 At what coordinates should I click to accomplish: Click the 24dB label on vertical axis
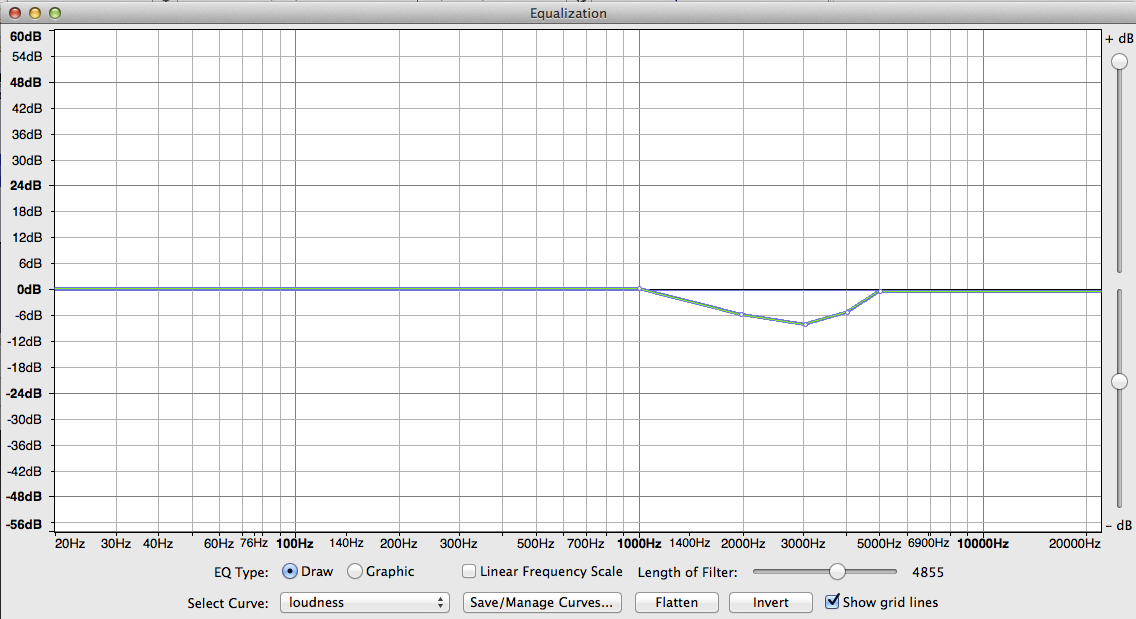[x=26, y=186]
